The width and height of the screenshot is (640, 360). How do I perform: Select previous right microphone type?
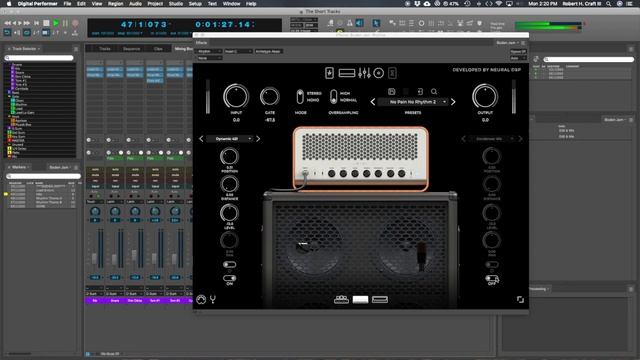coord(463,139)
